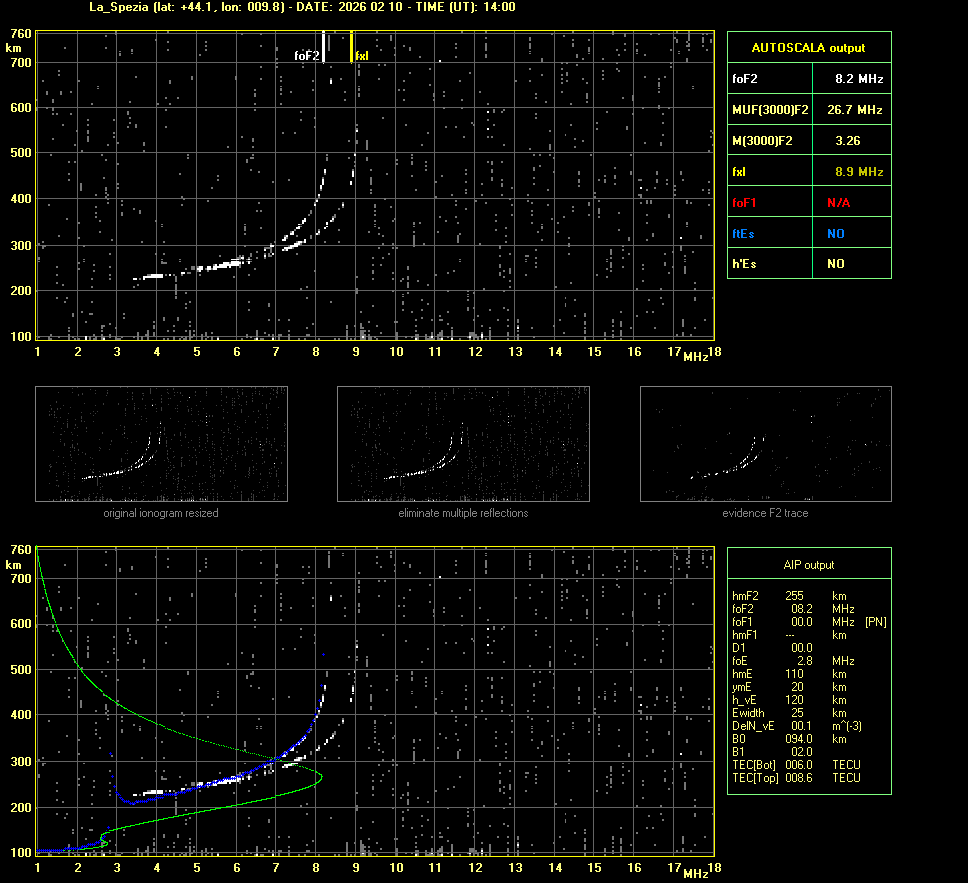Click the MUF(3000)F2 row label

[x=770, y=109]
